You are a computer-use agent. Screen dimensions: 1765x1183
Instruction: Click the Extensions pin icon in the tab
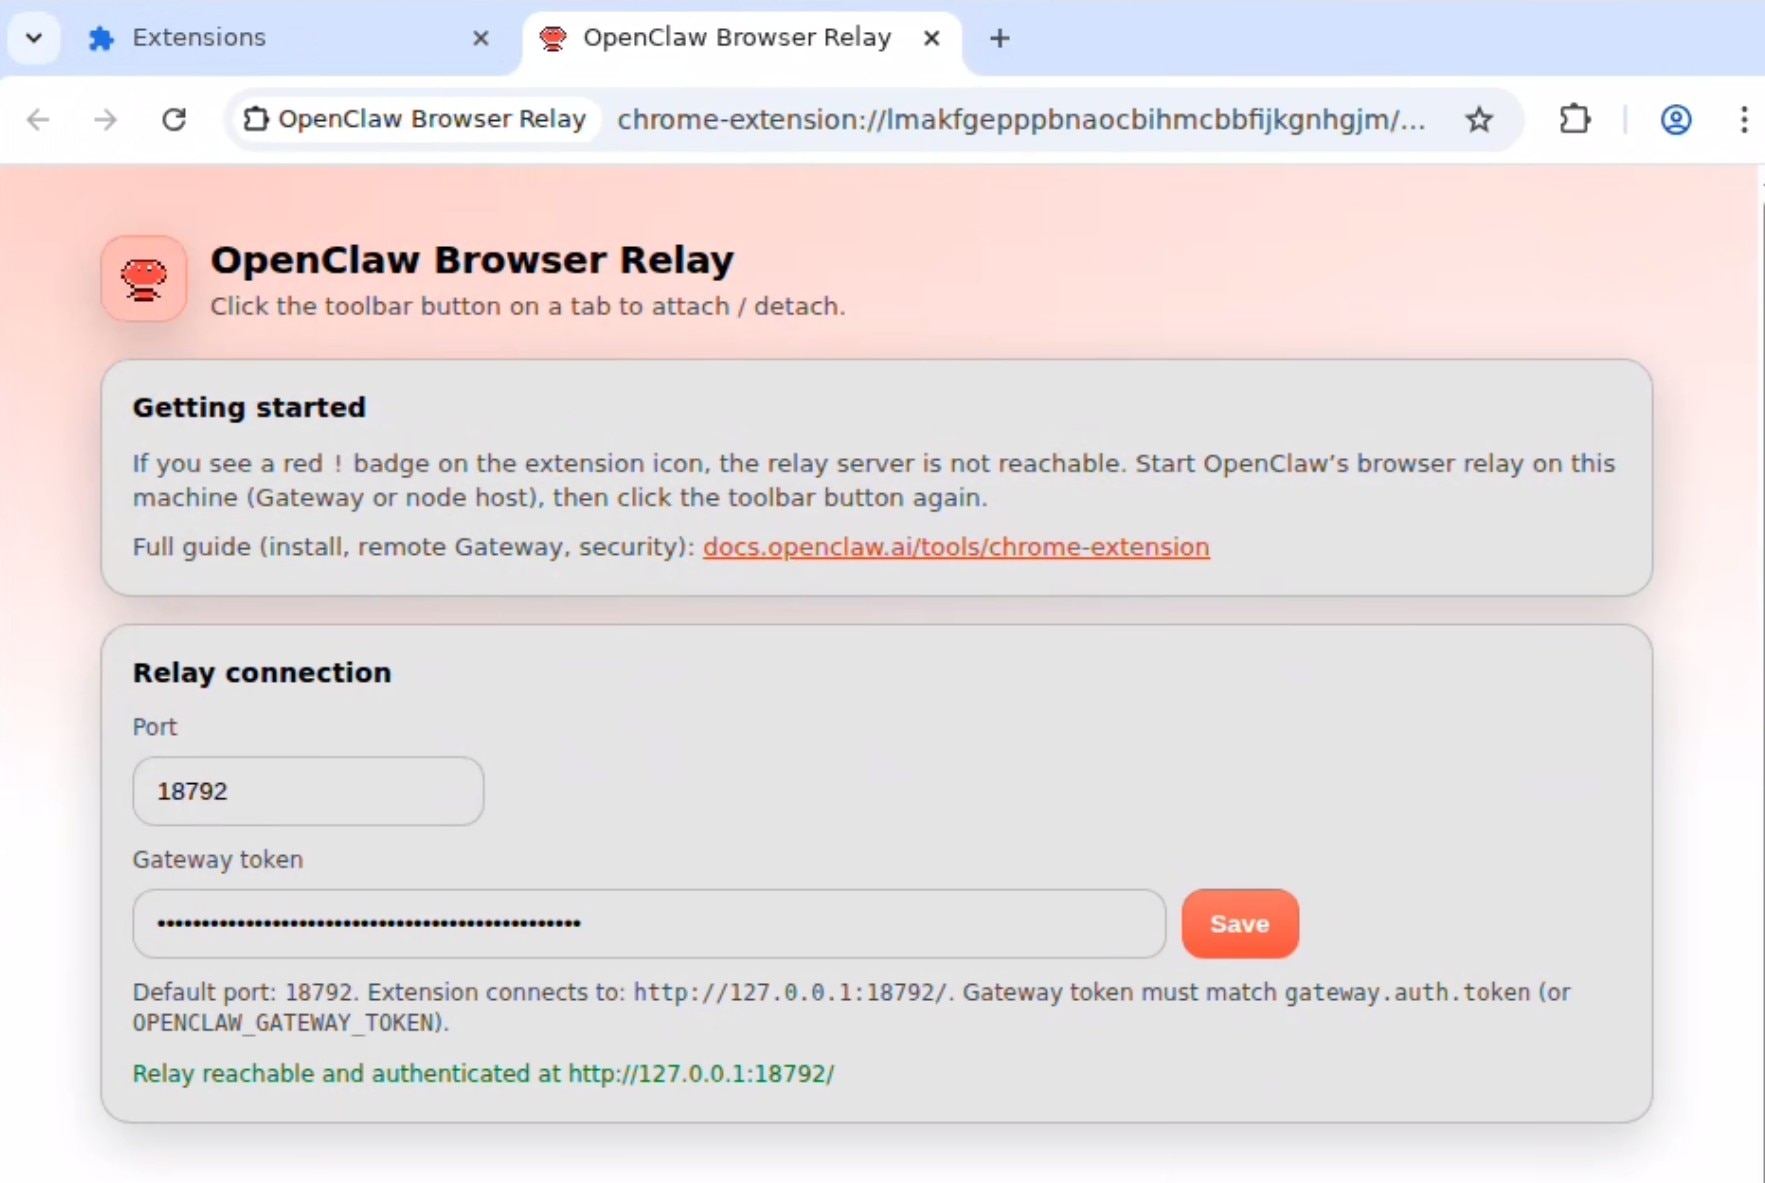pos(102,37)
